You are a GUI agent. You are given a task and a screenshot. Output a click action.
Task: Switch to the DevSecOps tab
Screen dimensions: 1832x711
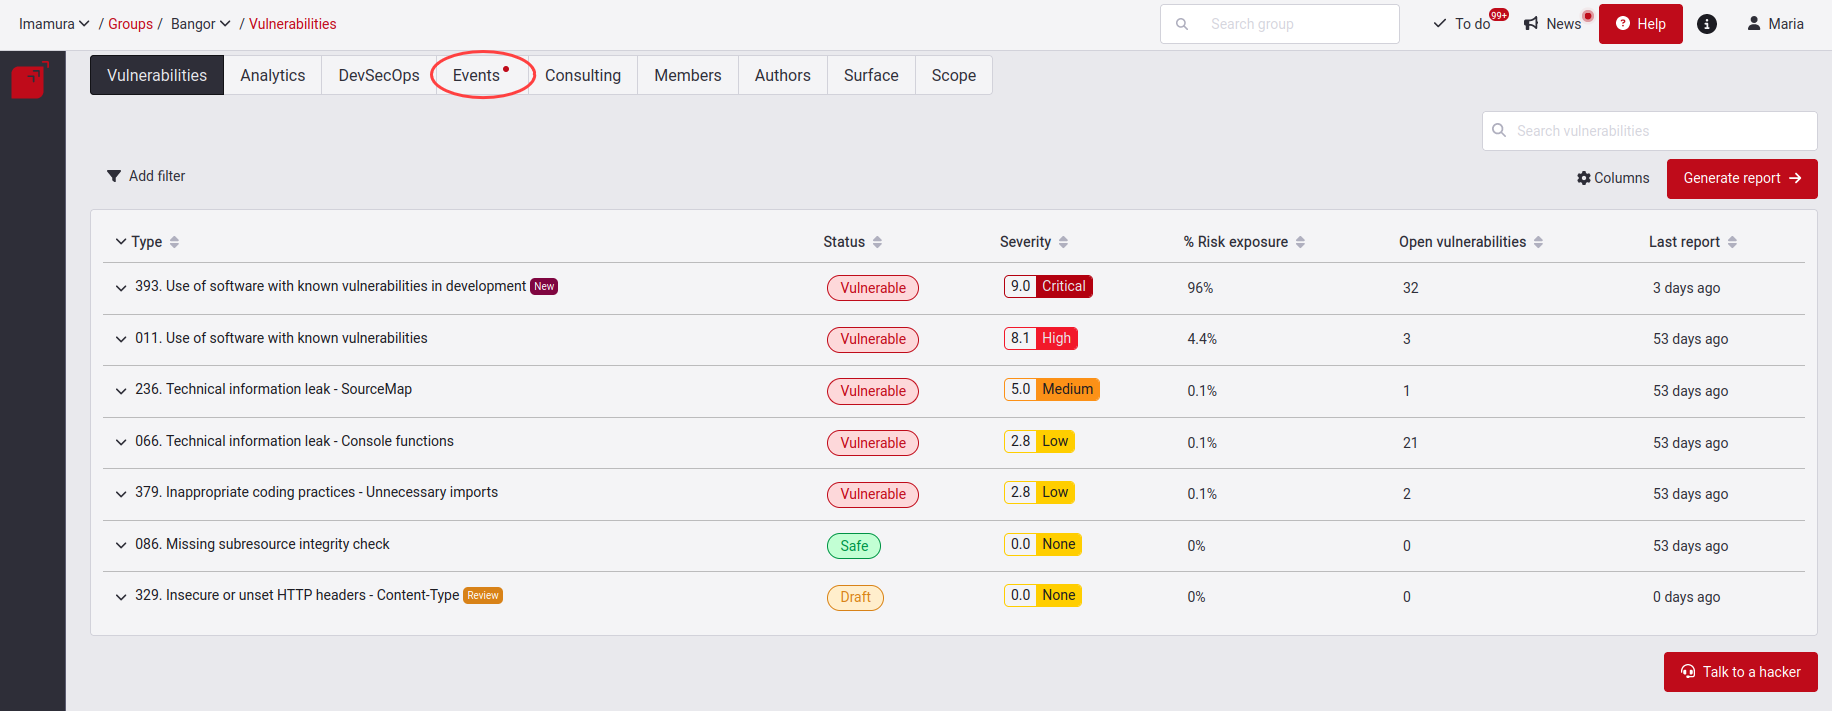point(379,75)
